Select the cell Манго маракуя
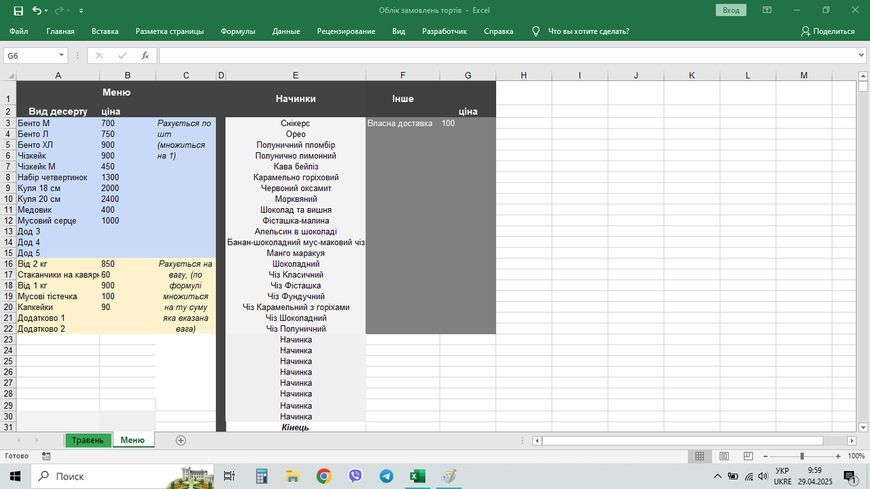870x489 pixels. [x=296, y=253]
